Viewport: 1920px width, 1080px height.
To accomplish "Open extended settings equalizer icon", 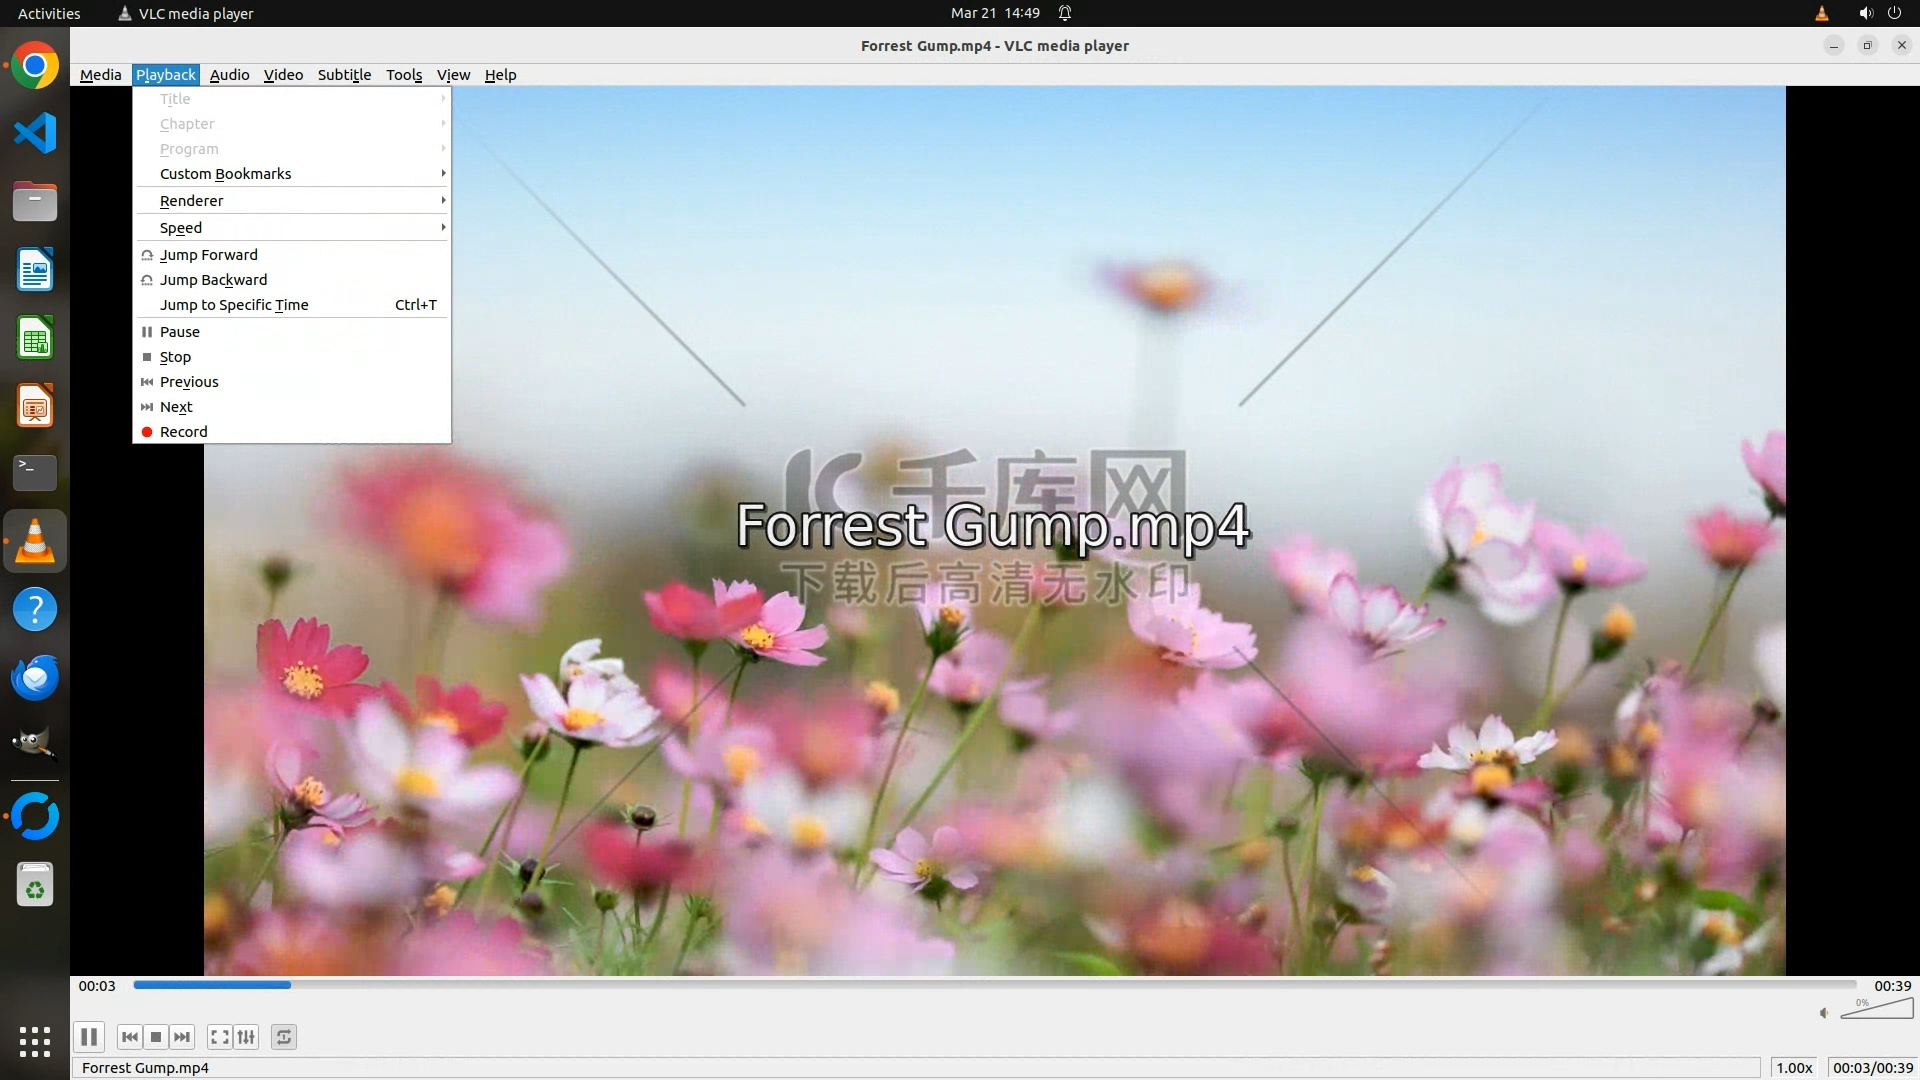I will 246,1037.
